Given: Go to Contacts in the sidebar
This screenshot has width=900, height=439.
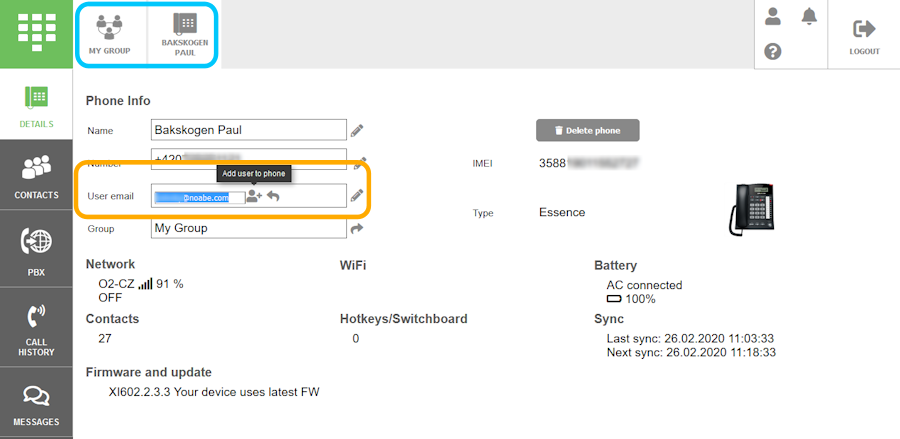Looking at the screenshot, I should (36, 177).
